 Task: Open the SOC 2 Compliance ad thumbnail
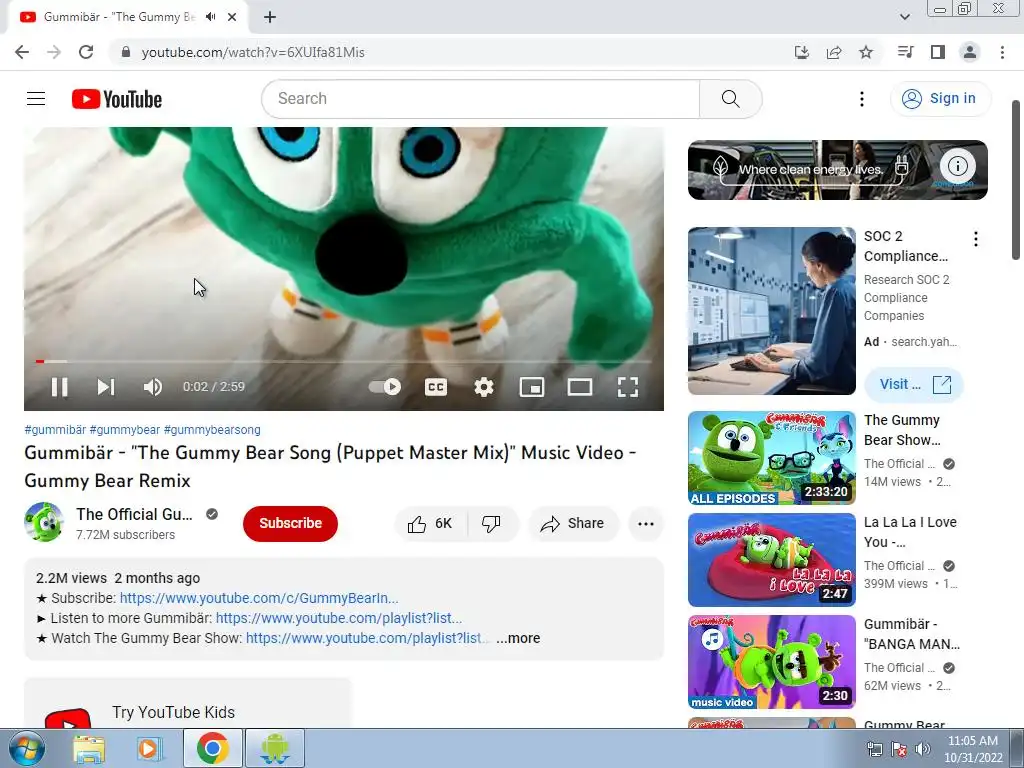click(x=771, y=311)
